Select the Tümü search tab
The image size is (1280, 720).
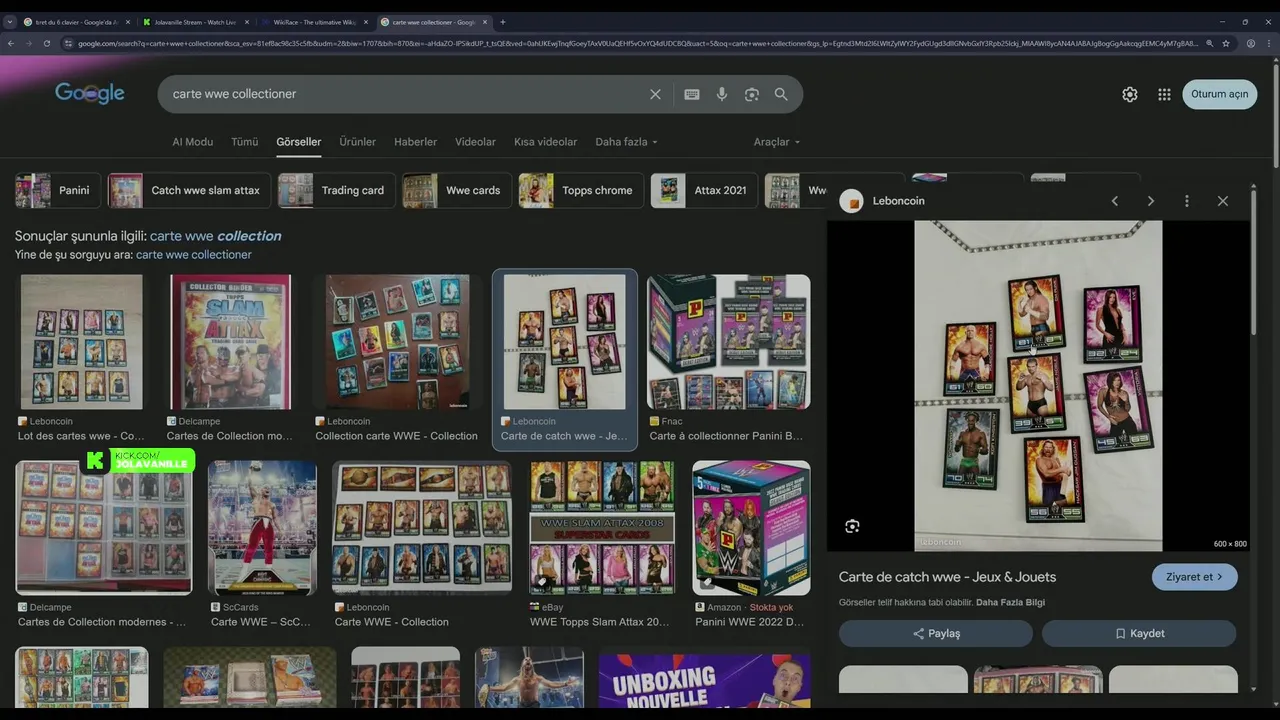pos(245,142)
